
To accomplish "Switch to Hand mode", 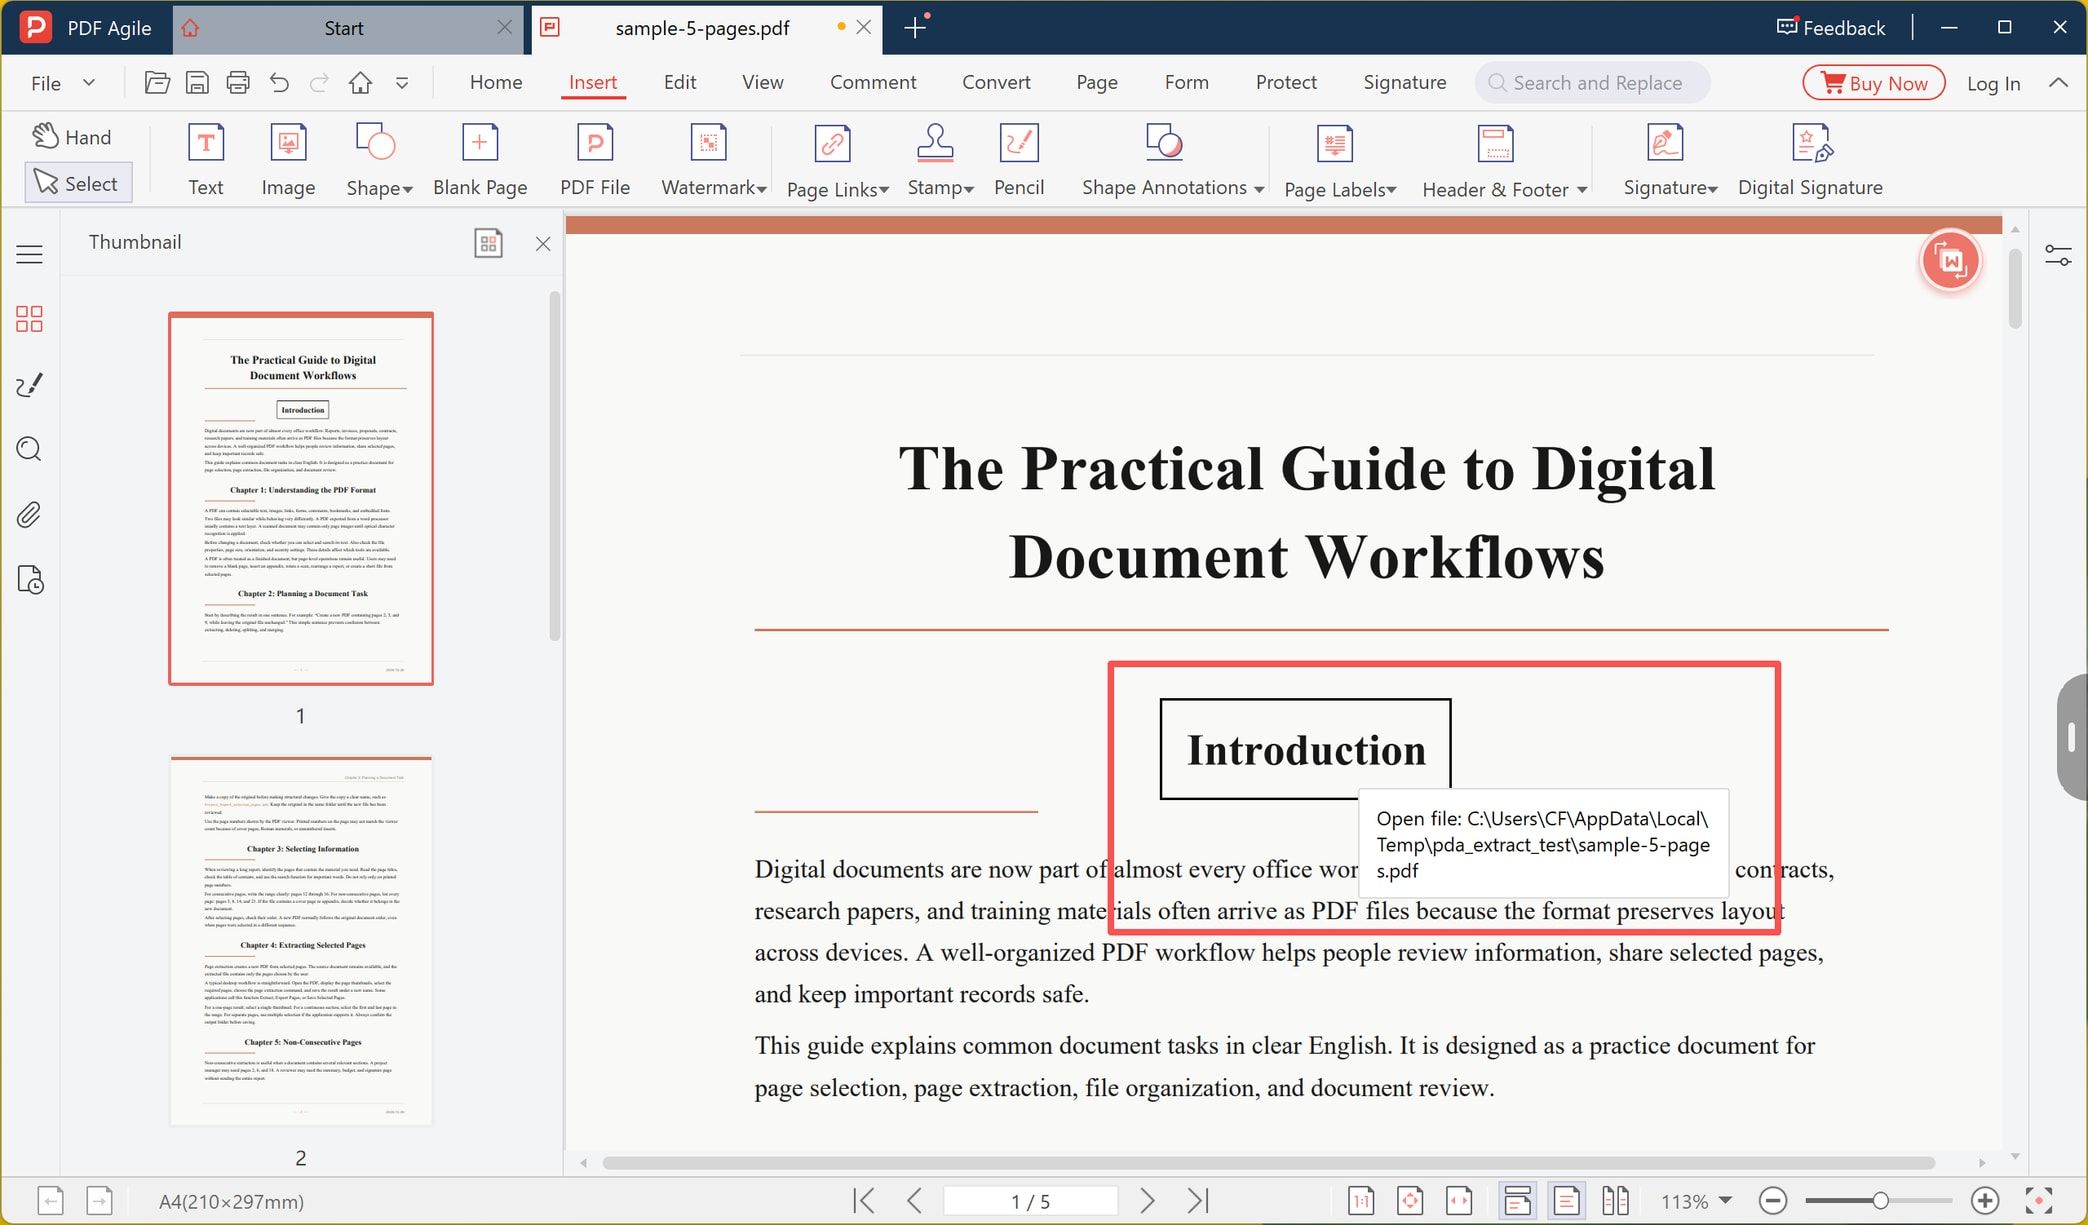I will point(73,137).
